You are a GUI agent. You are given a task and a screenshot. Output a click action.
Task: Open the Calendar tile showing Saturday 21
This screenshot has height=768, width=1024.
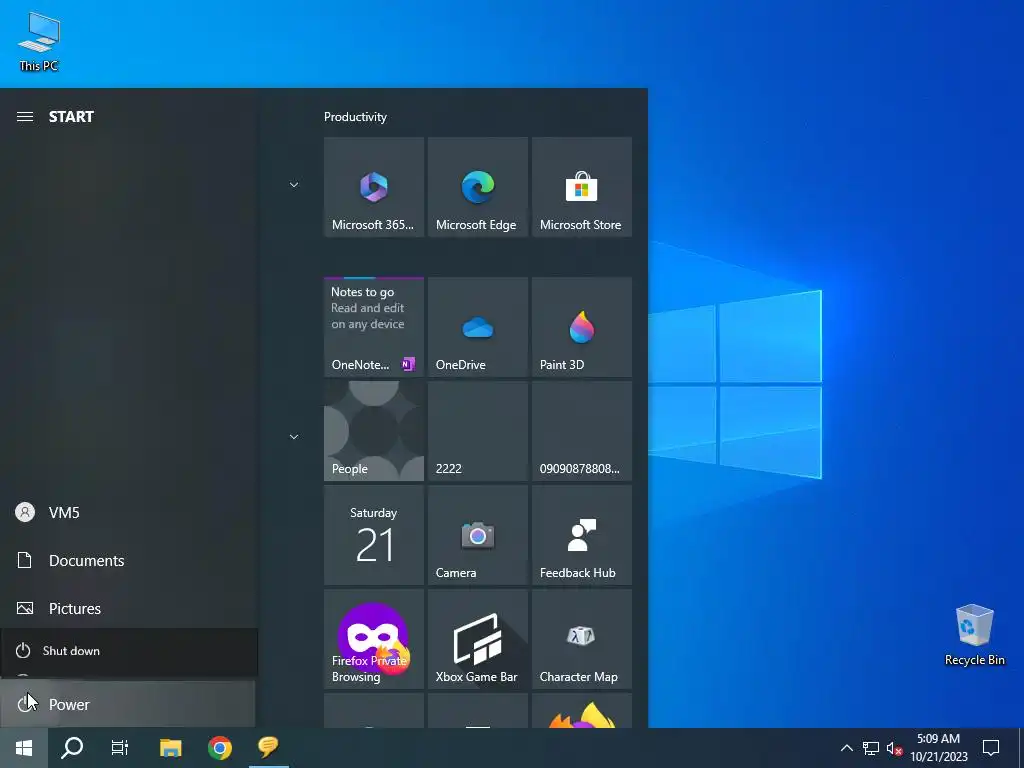pos(374,535)
